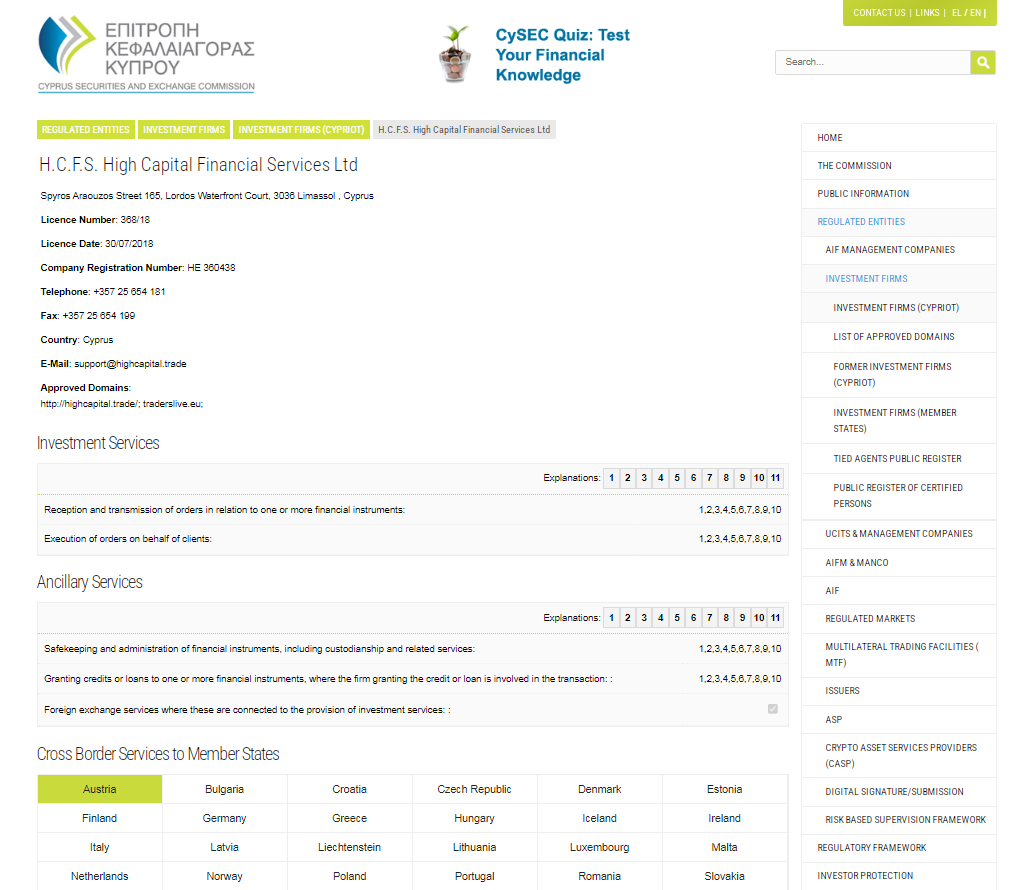Screen dimensions: 1015x890
Task: Open Ancillary Services explanation 11
Action: pyautogui.click(x=775, y=617)
